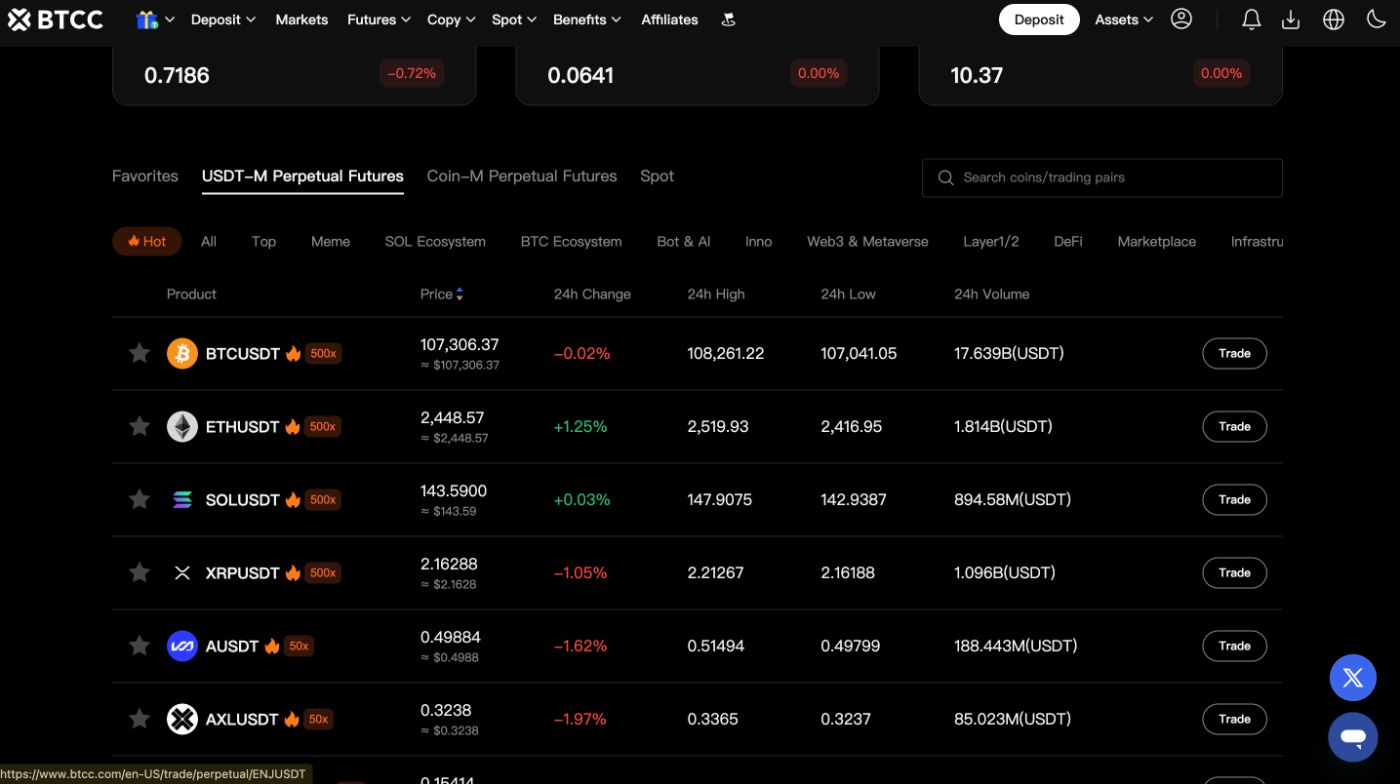Favorite SOLUSDT with the star
1400x784 pixels.
tap(139, 499)
